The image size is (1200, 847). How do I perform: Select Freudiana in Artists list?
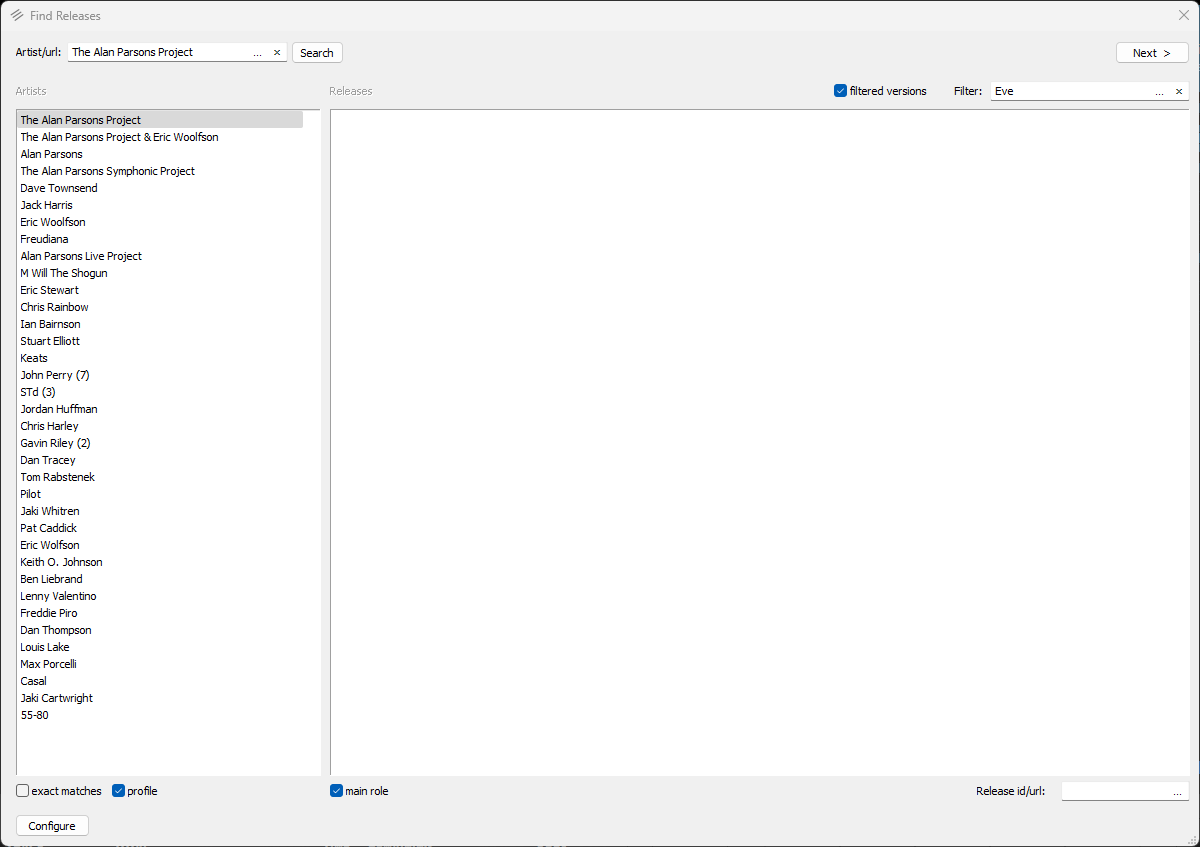point(160,239)
